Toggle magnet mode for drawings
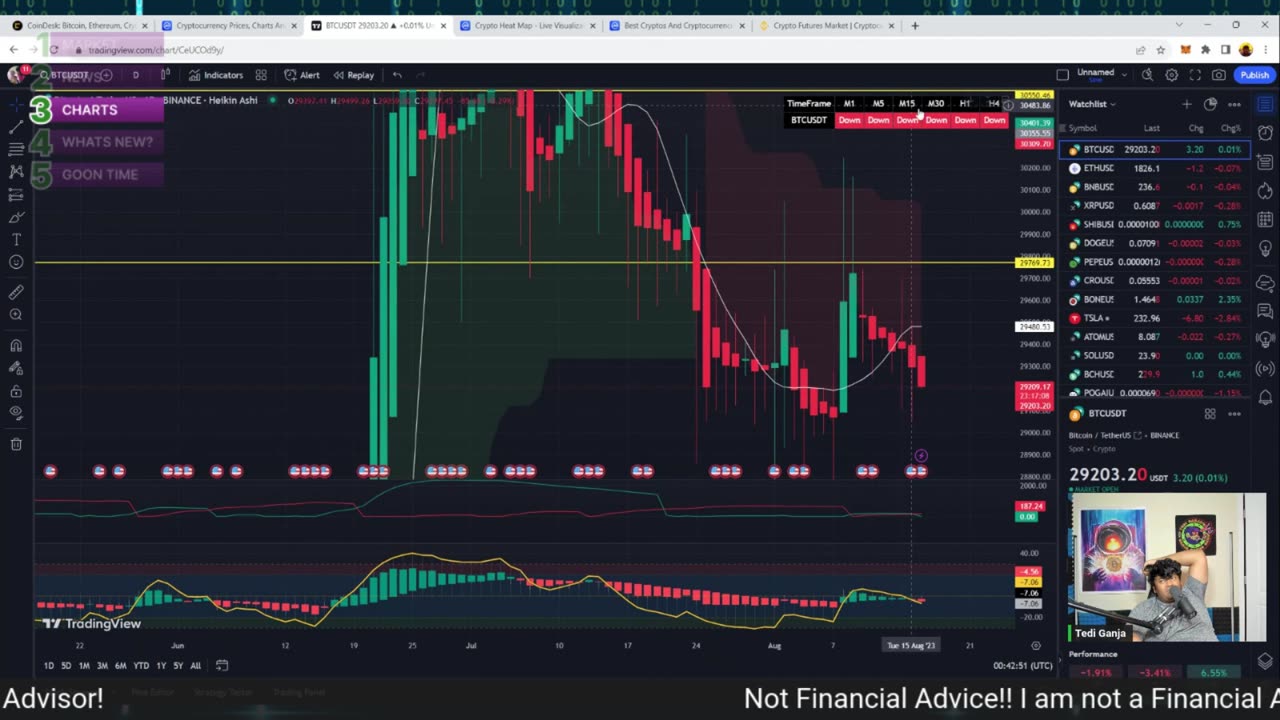Image resolution: width=1280 pixels, height=720 pixels. point(16,345)
